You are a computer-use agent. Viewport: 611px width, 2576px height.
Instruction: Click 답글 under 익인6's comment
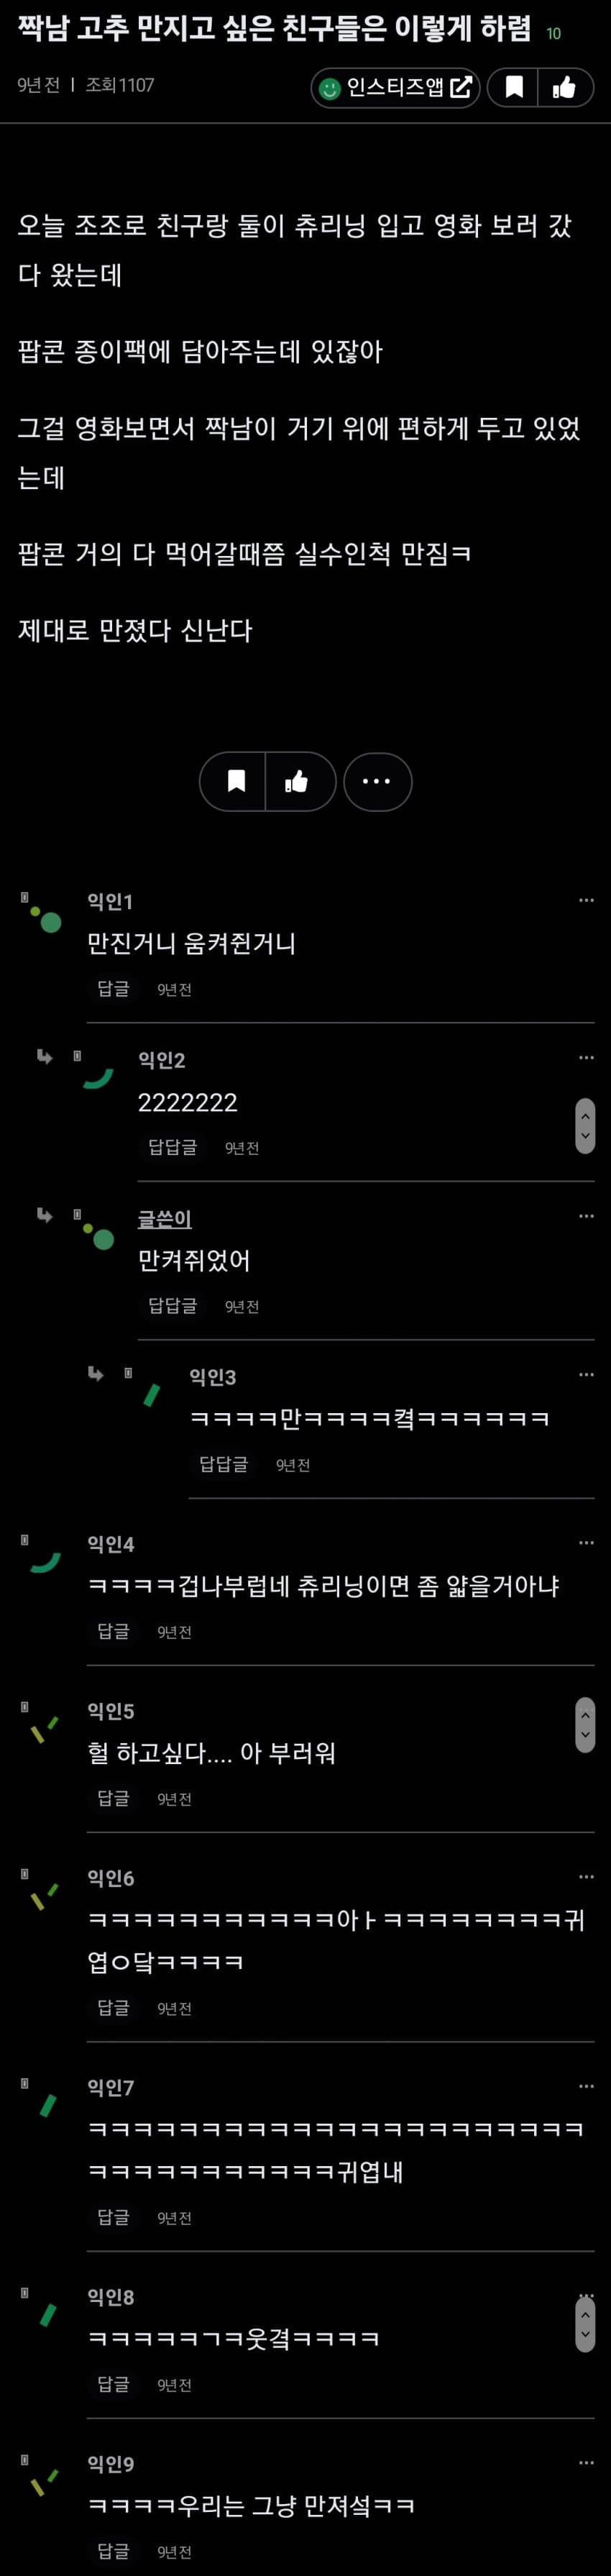point(113,2007)
